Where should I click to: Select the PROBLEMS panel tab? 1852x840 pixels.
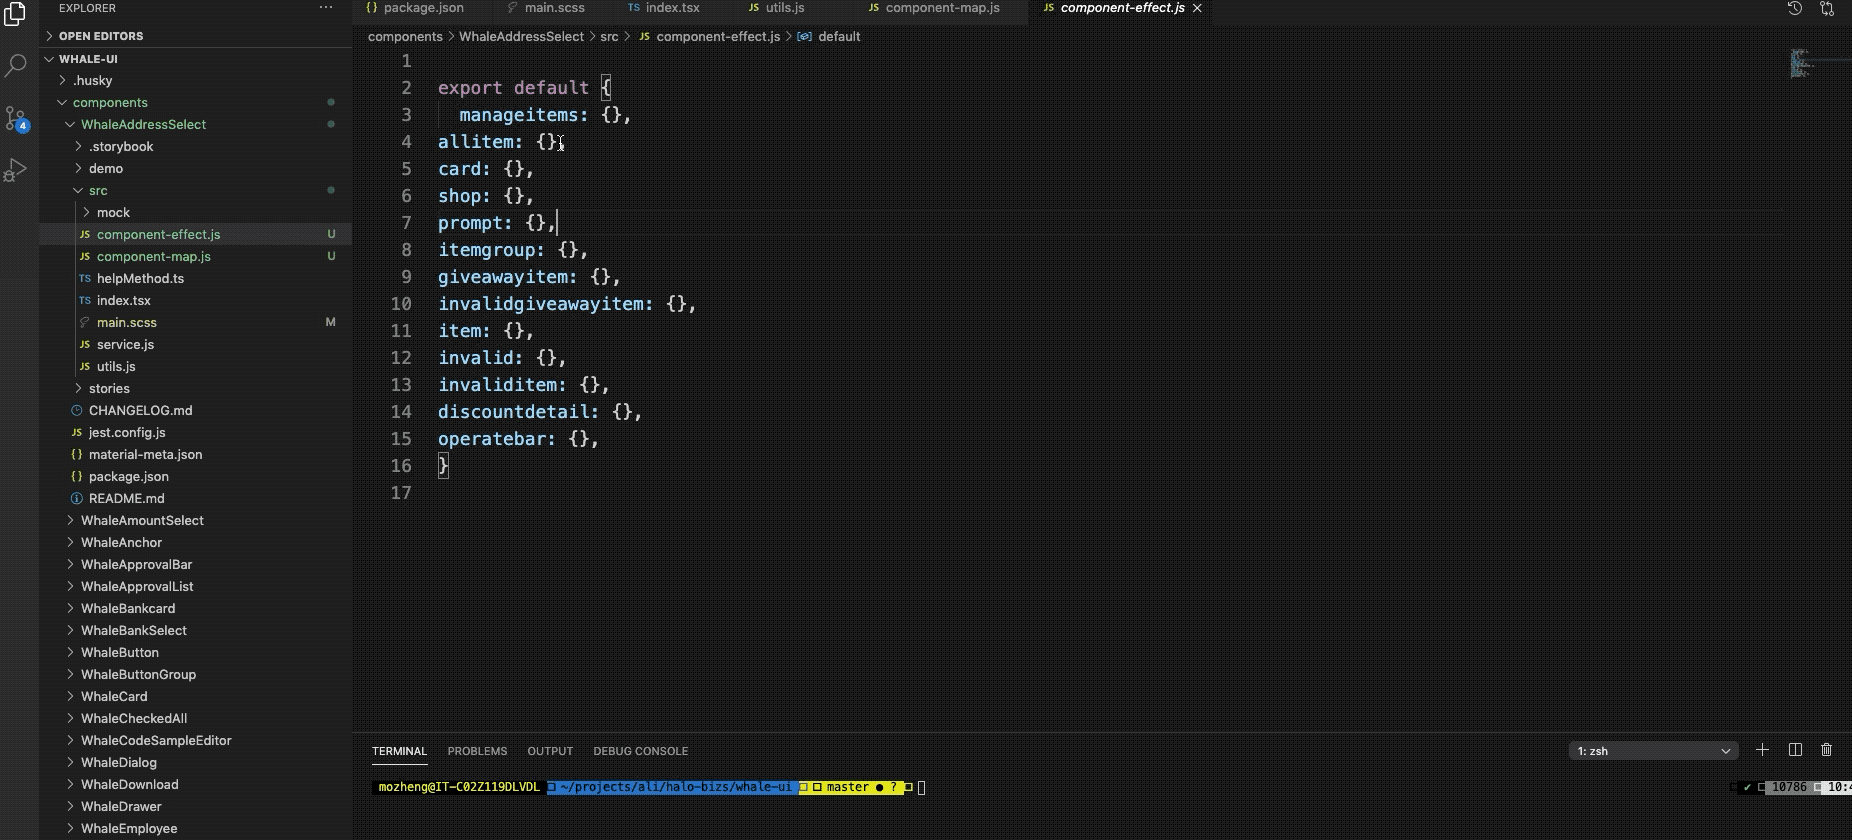477,751
